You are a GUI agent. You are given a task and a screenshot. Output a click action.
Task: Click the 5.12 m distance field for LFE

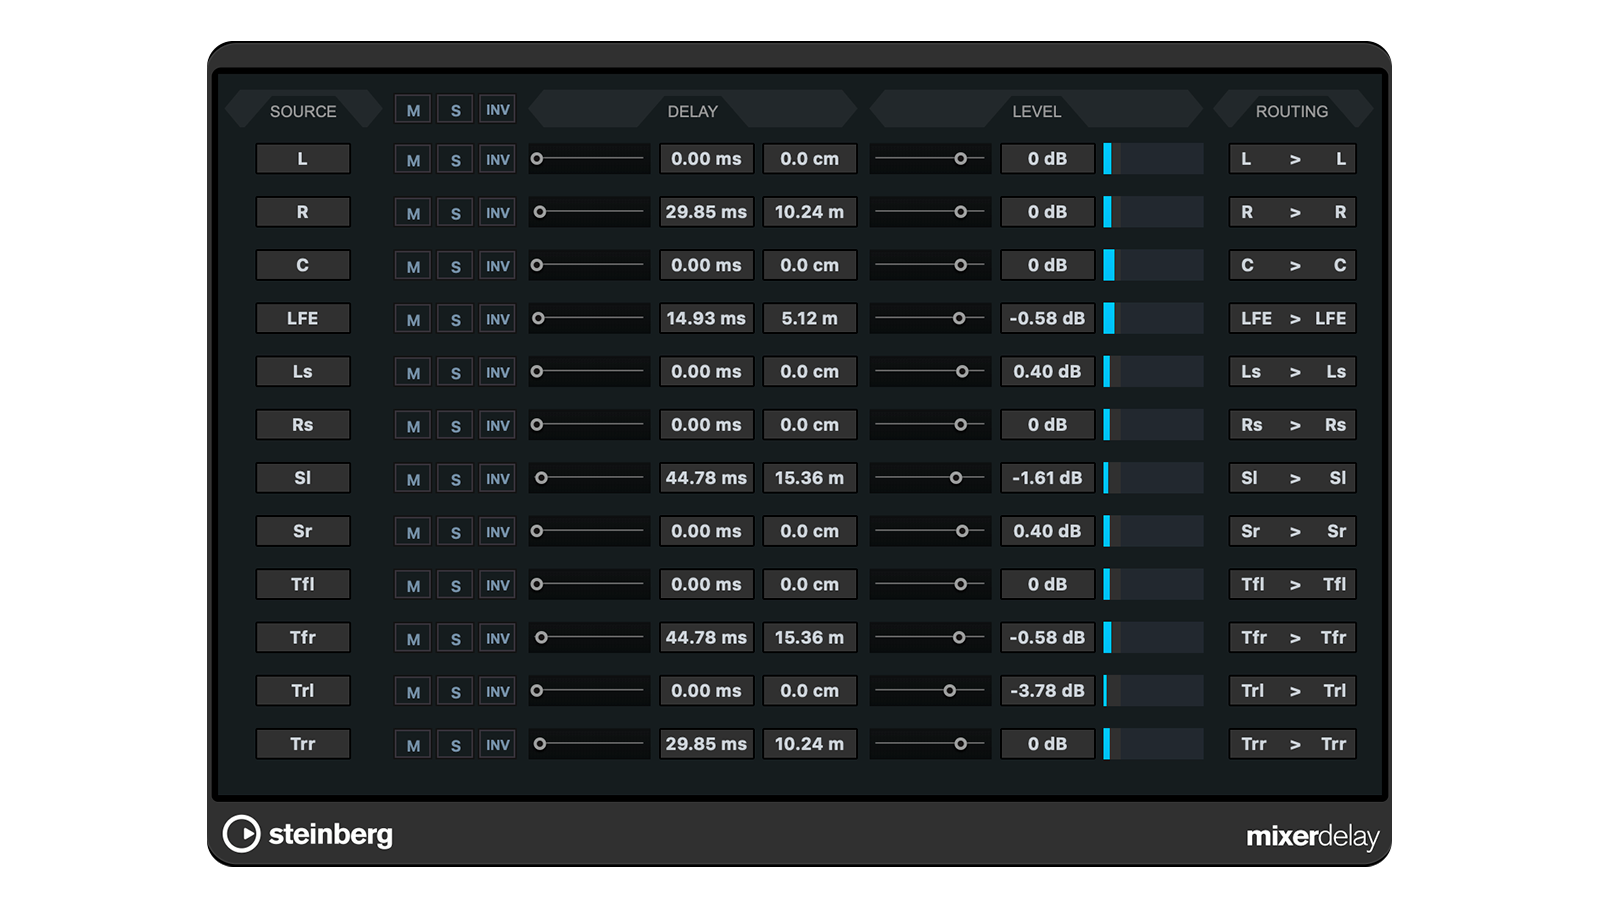[x=809, y=318]
